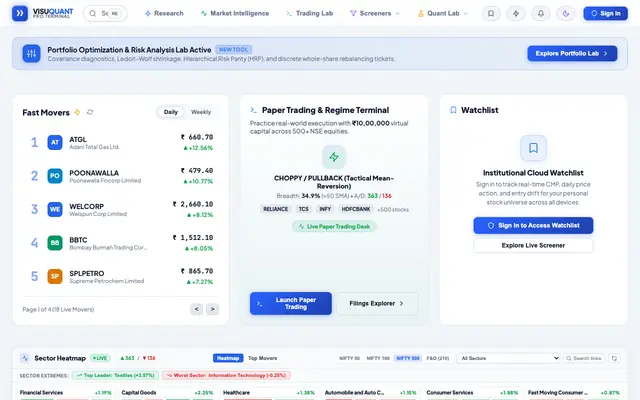
Task: Select the TCS ticker chip
Action: click(x=304, y=209)
